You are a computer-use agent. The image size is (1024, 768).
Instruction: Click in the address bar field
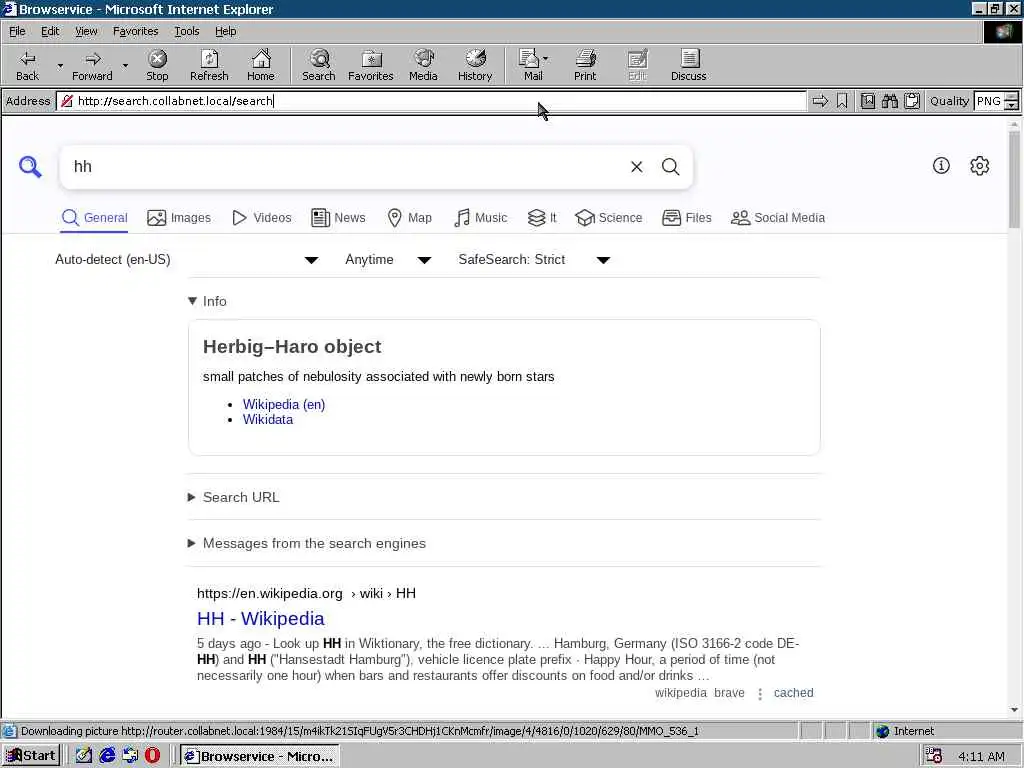tap(431, 101)
